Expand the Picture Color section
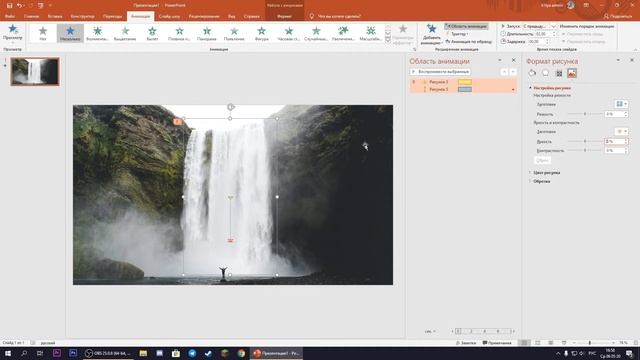Viewport: 640px width, 360px height. tap(530, 173)
